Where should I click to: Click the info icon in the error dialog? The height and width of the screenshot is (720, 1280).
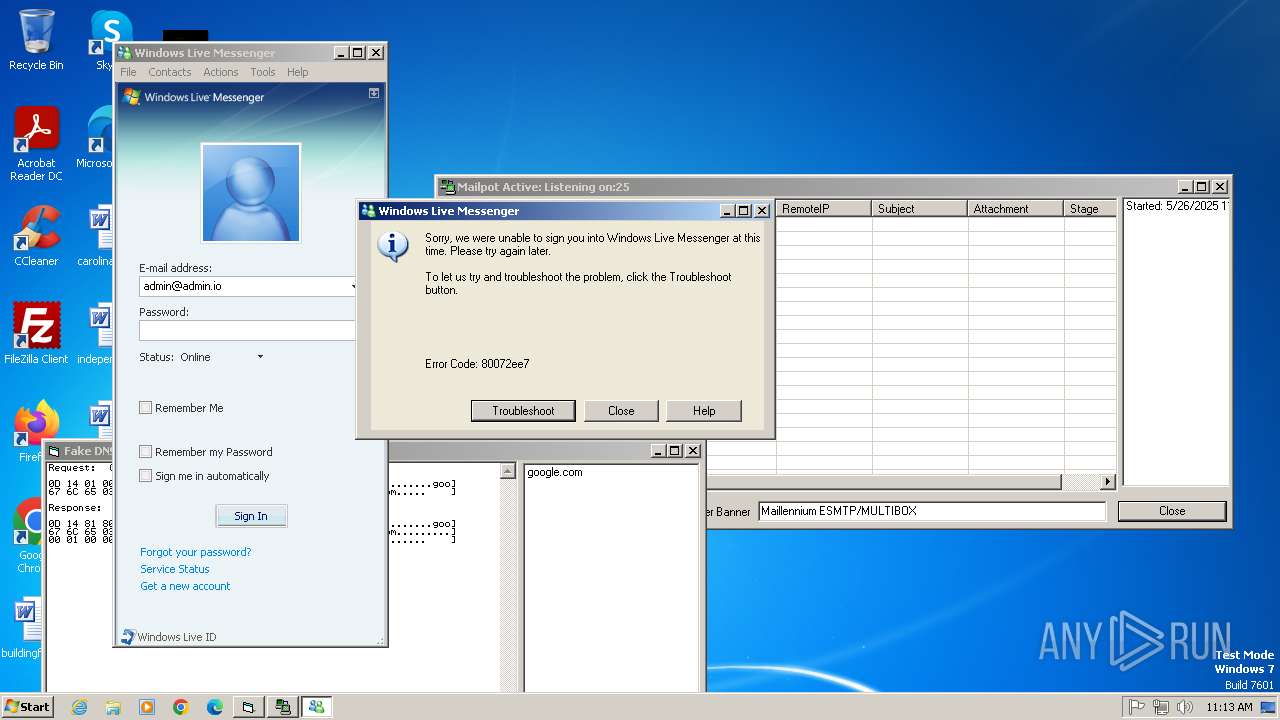click(393, 246)
